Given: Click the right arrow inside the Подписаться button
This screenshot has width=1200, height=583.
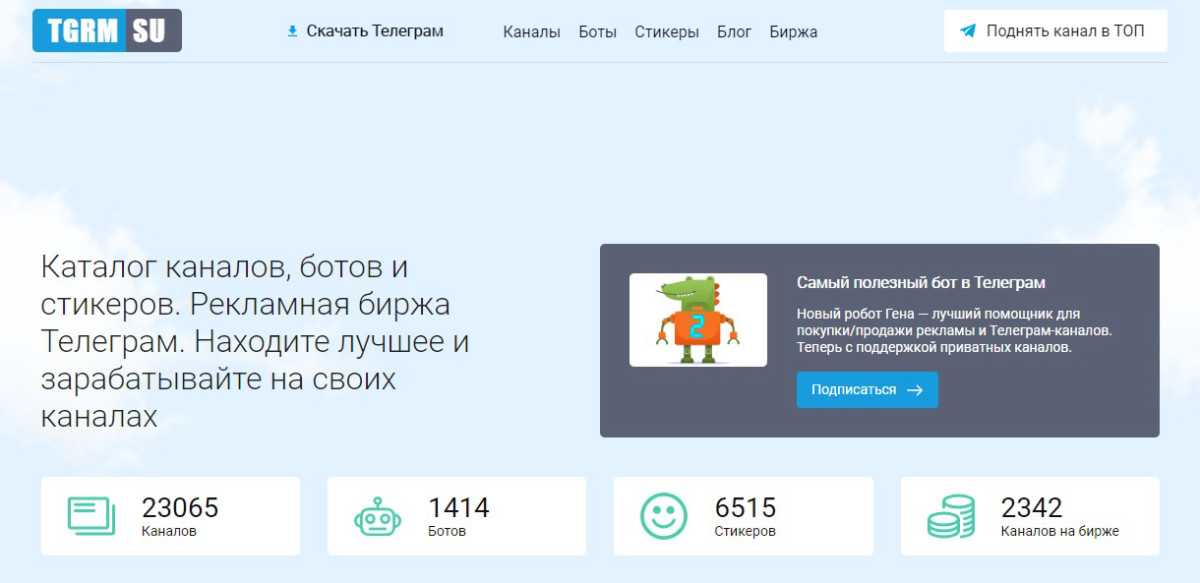Looking at the screenshot, I should pos(914,390).
